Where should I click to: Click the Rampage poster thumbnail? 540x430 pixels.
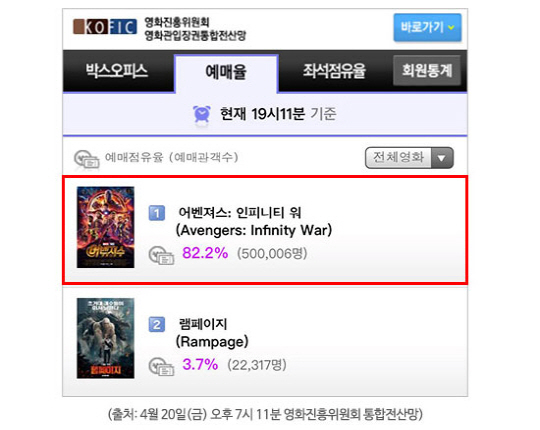click(x=106, y=338)
